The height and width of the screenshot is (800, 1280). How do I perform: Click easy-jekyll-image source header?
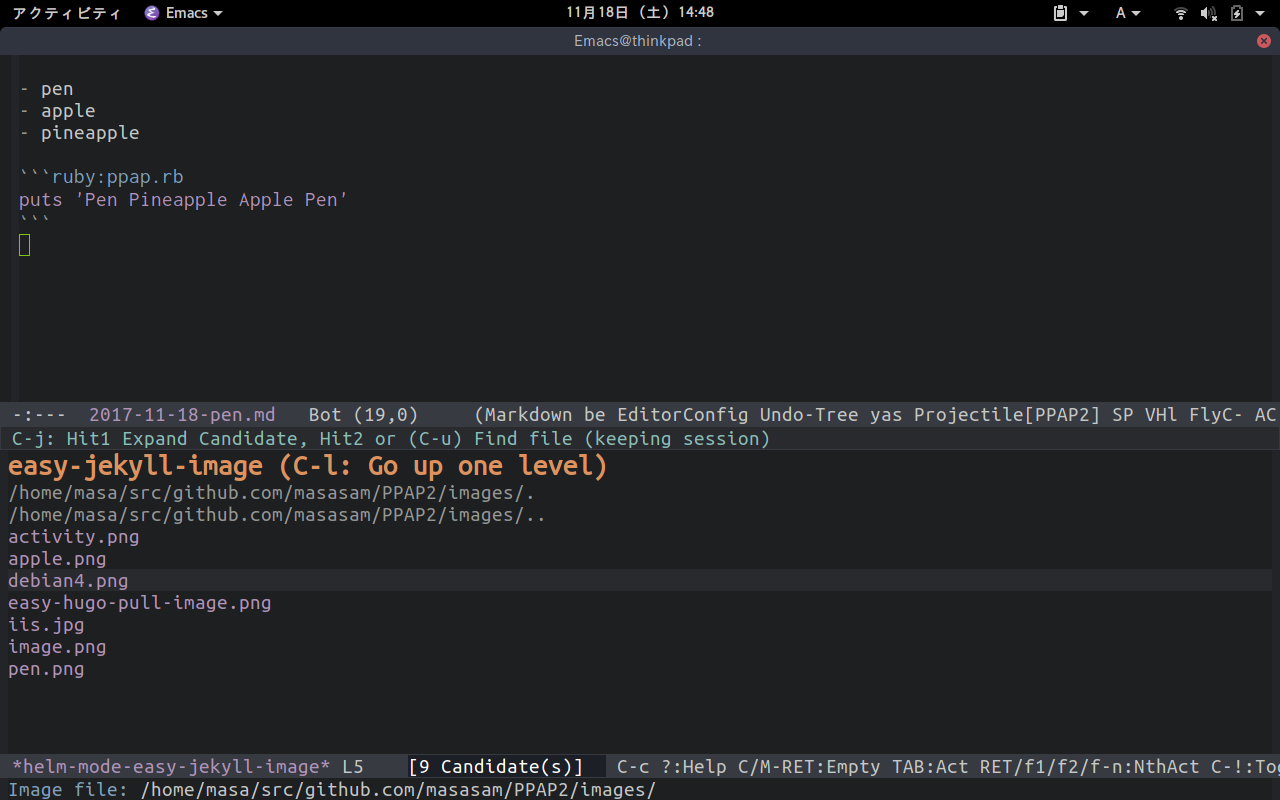click(x=308, y=467)
